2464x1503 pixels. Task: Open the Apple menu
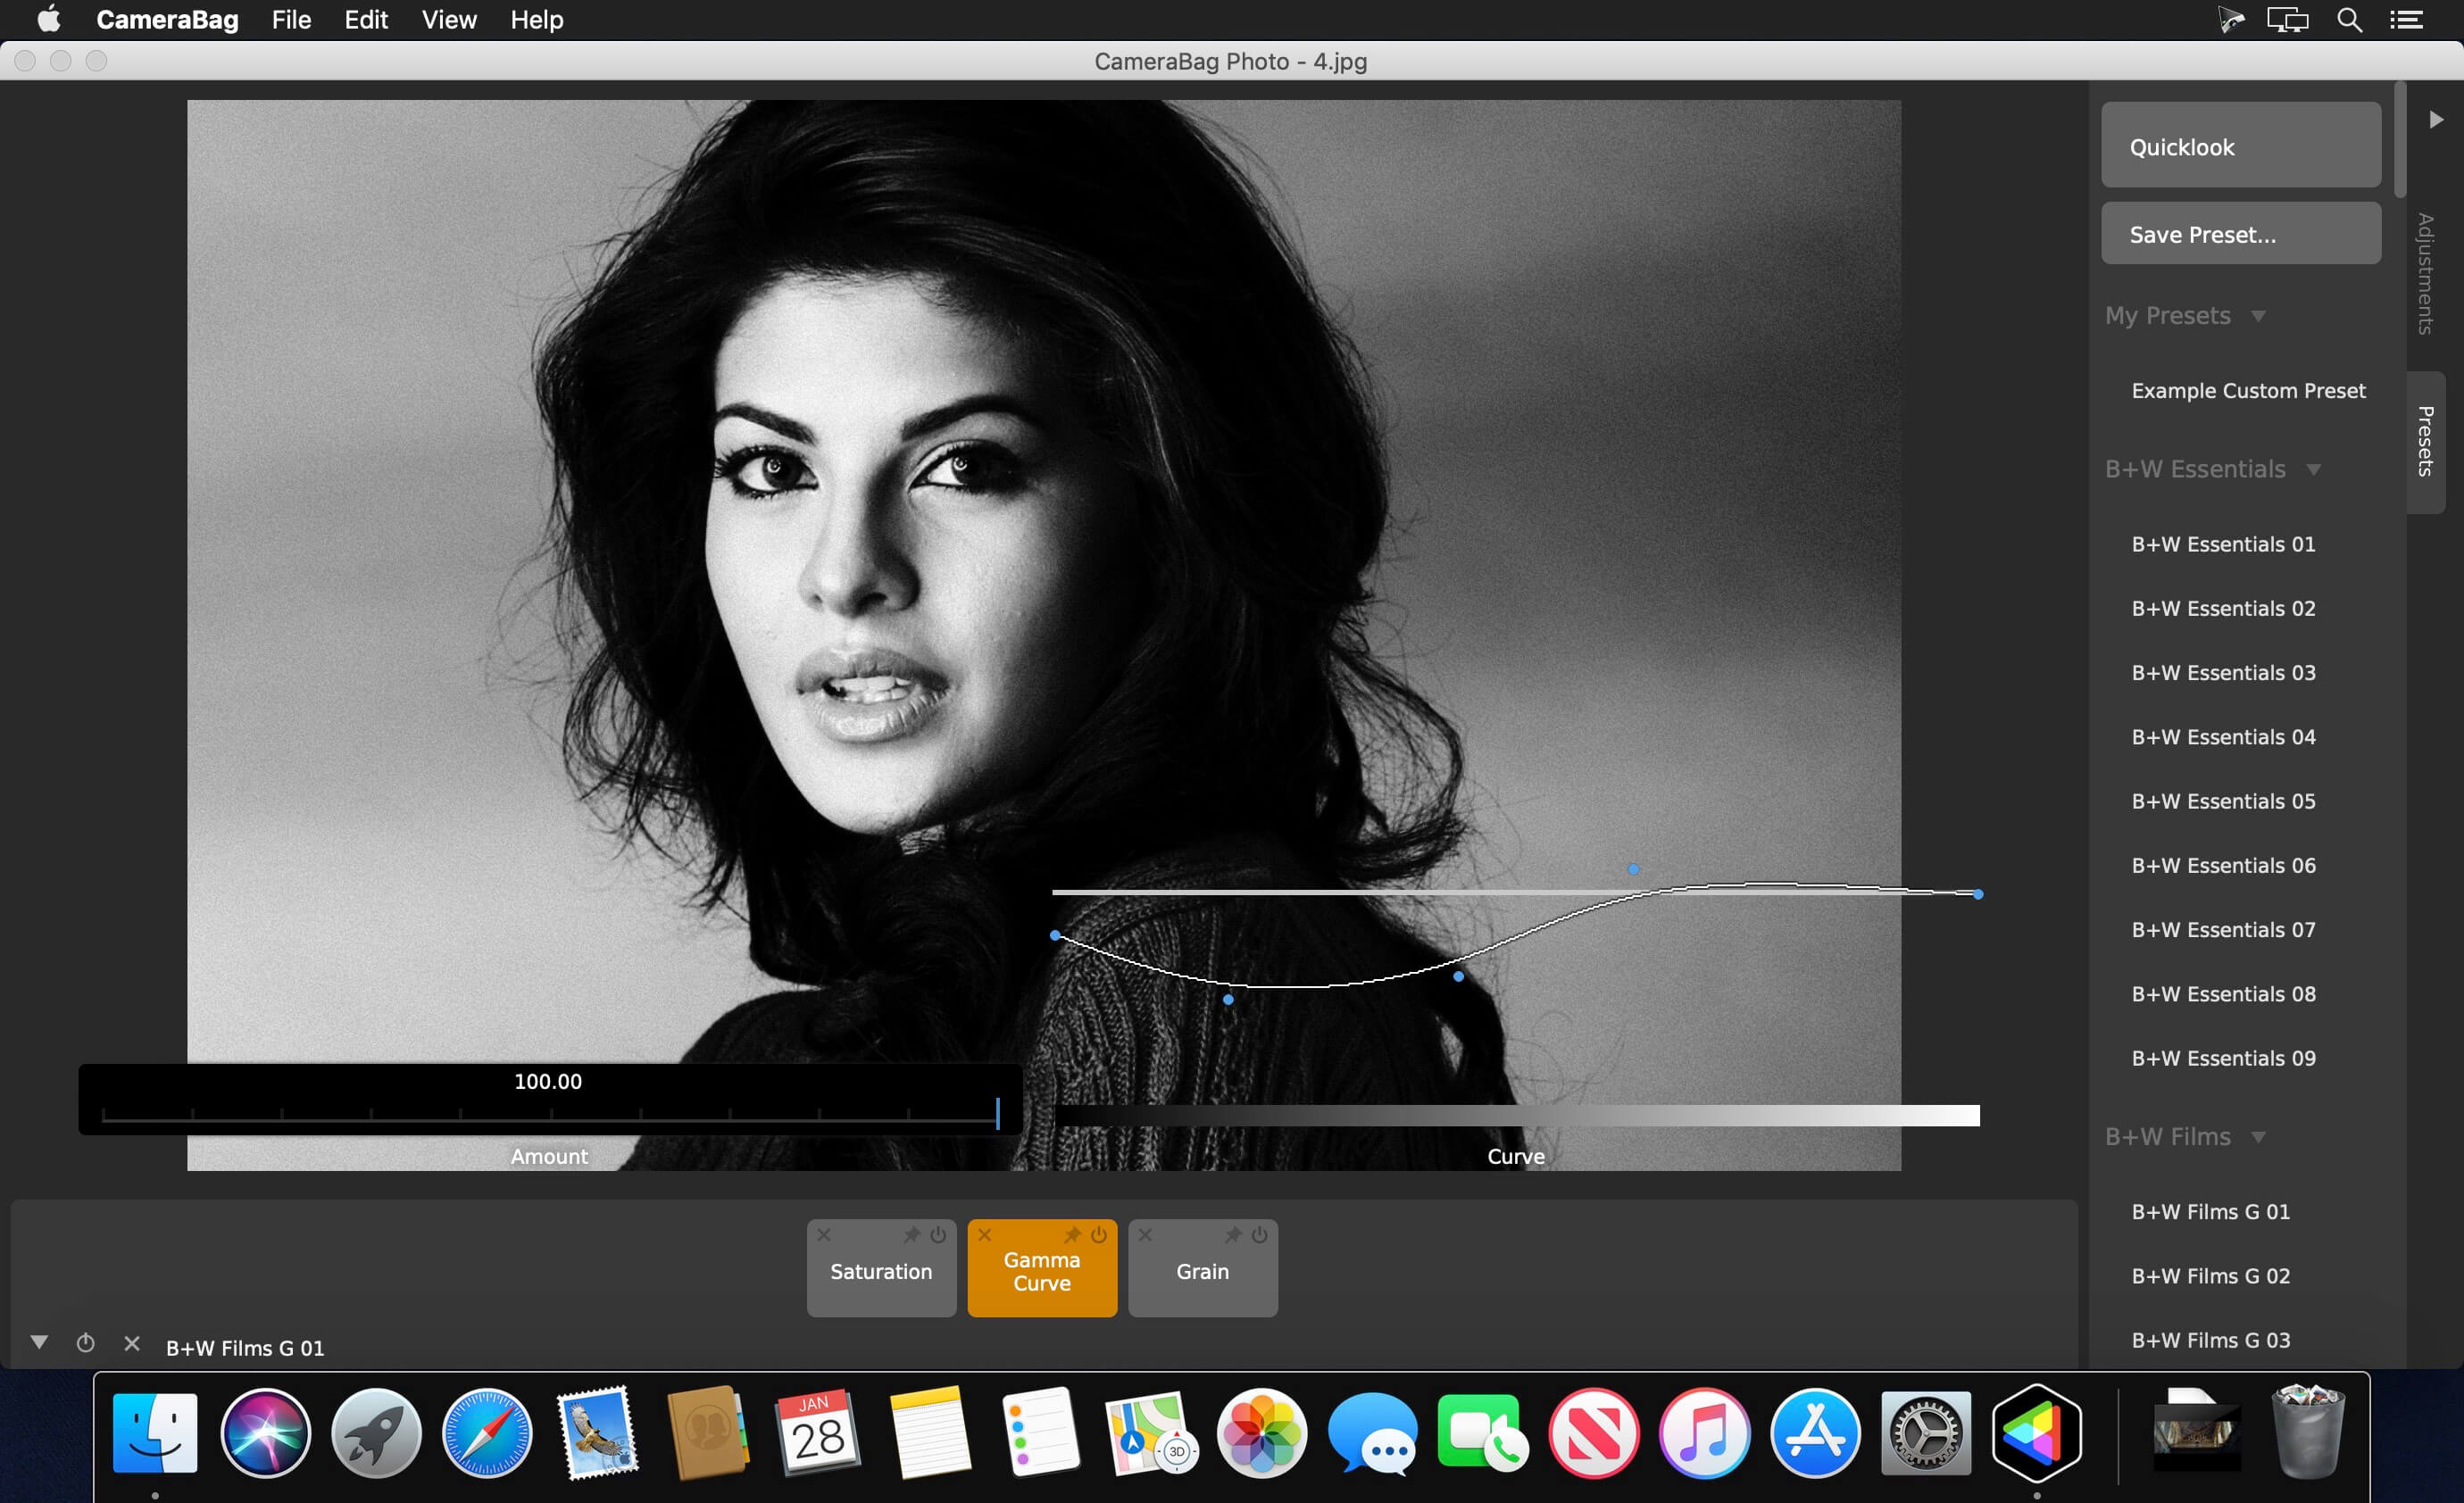(48, 19)
